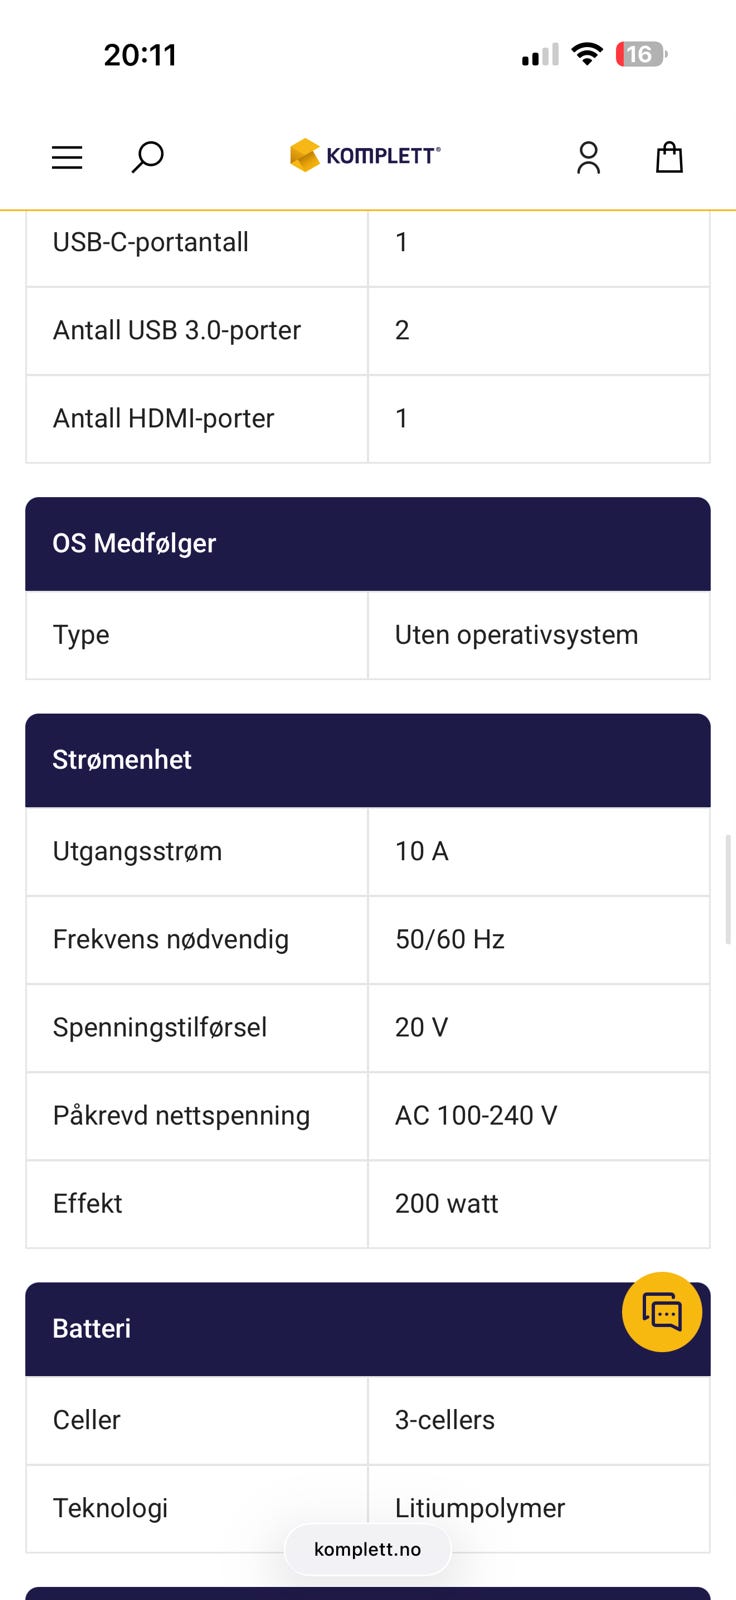Go to homepage via Komplett logo
736x1600 pixels.
coord(365,155)
